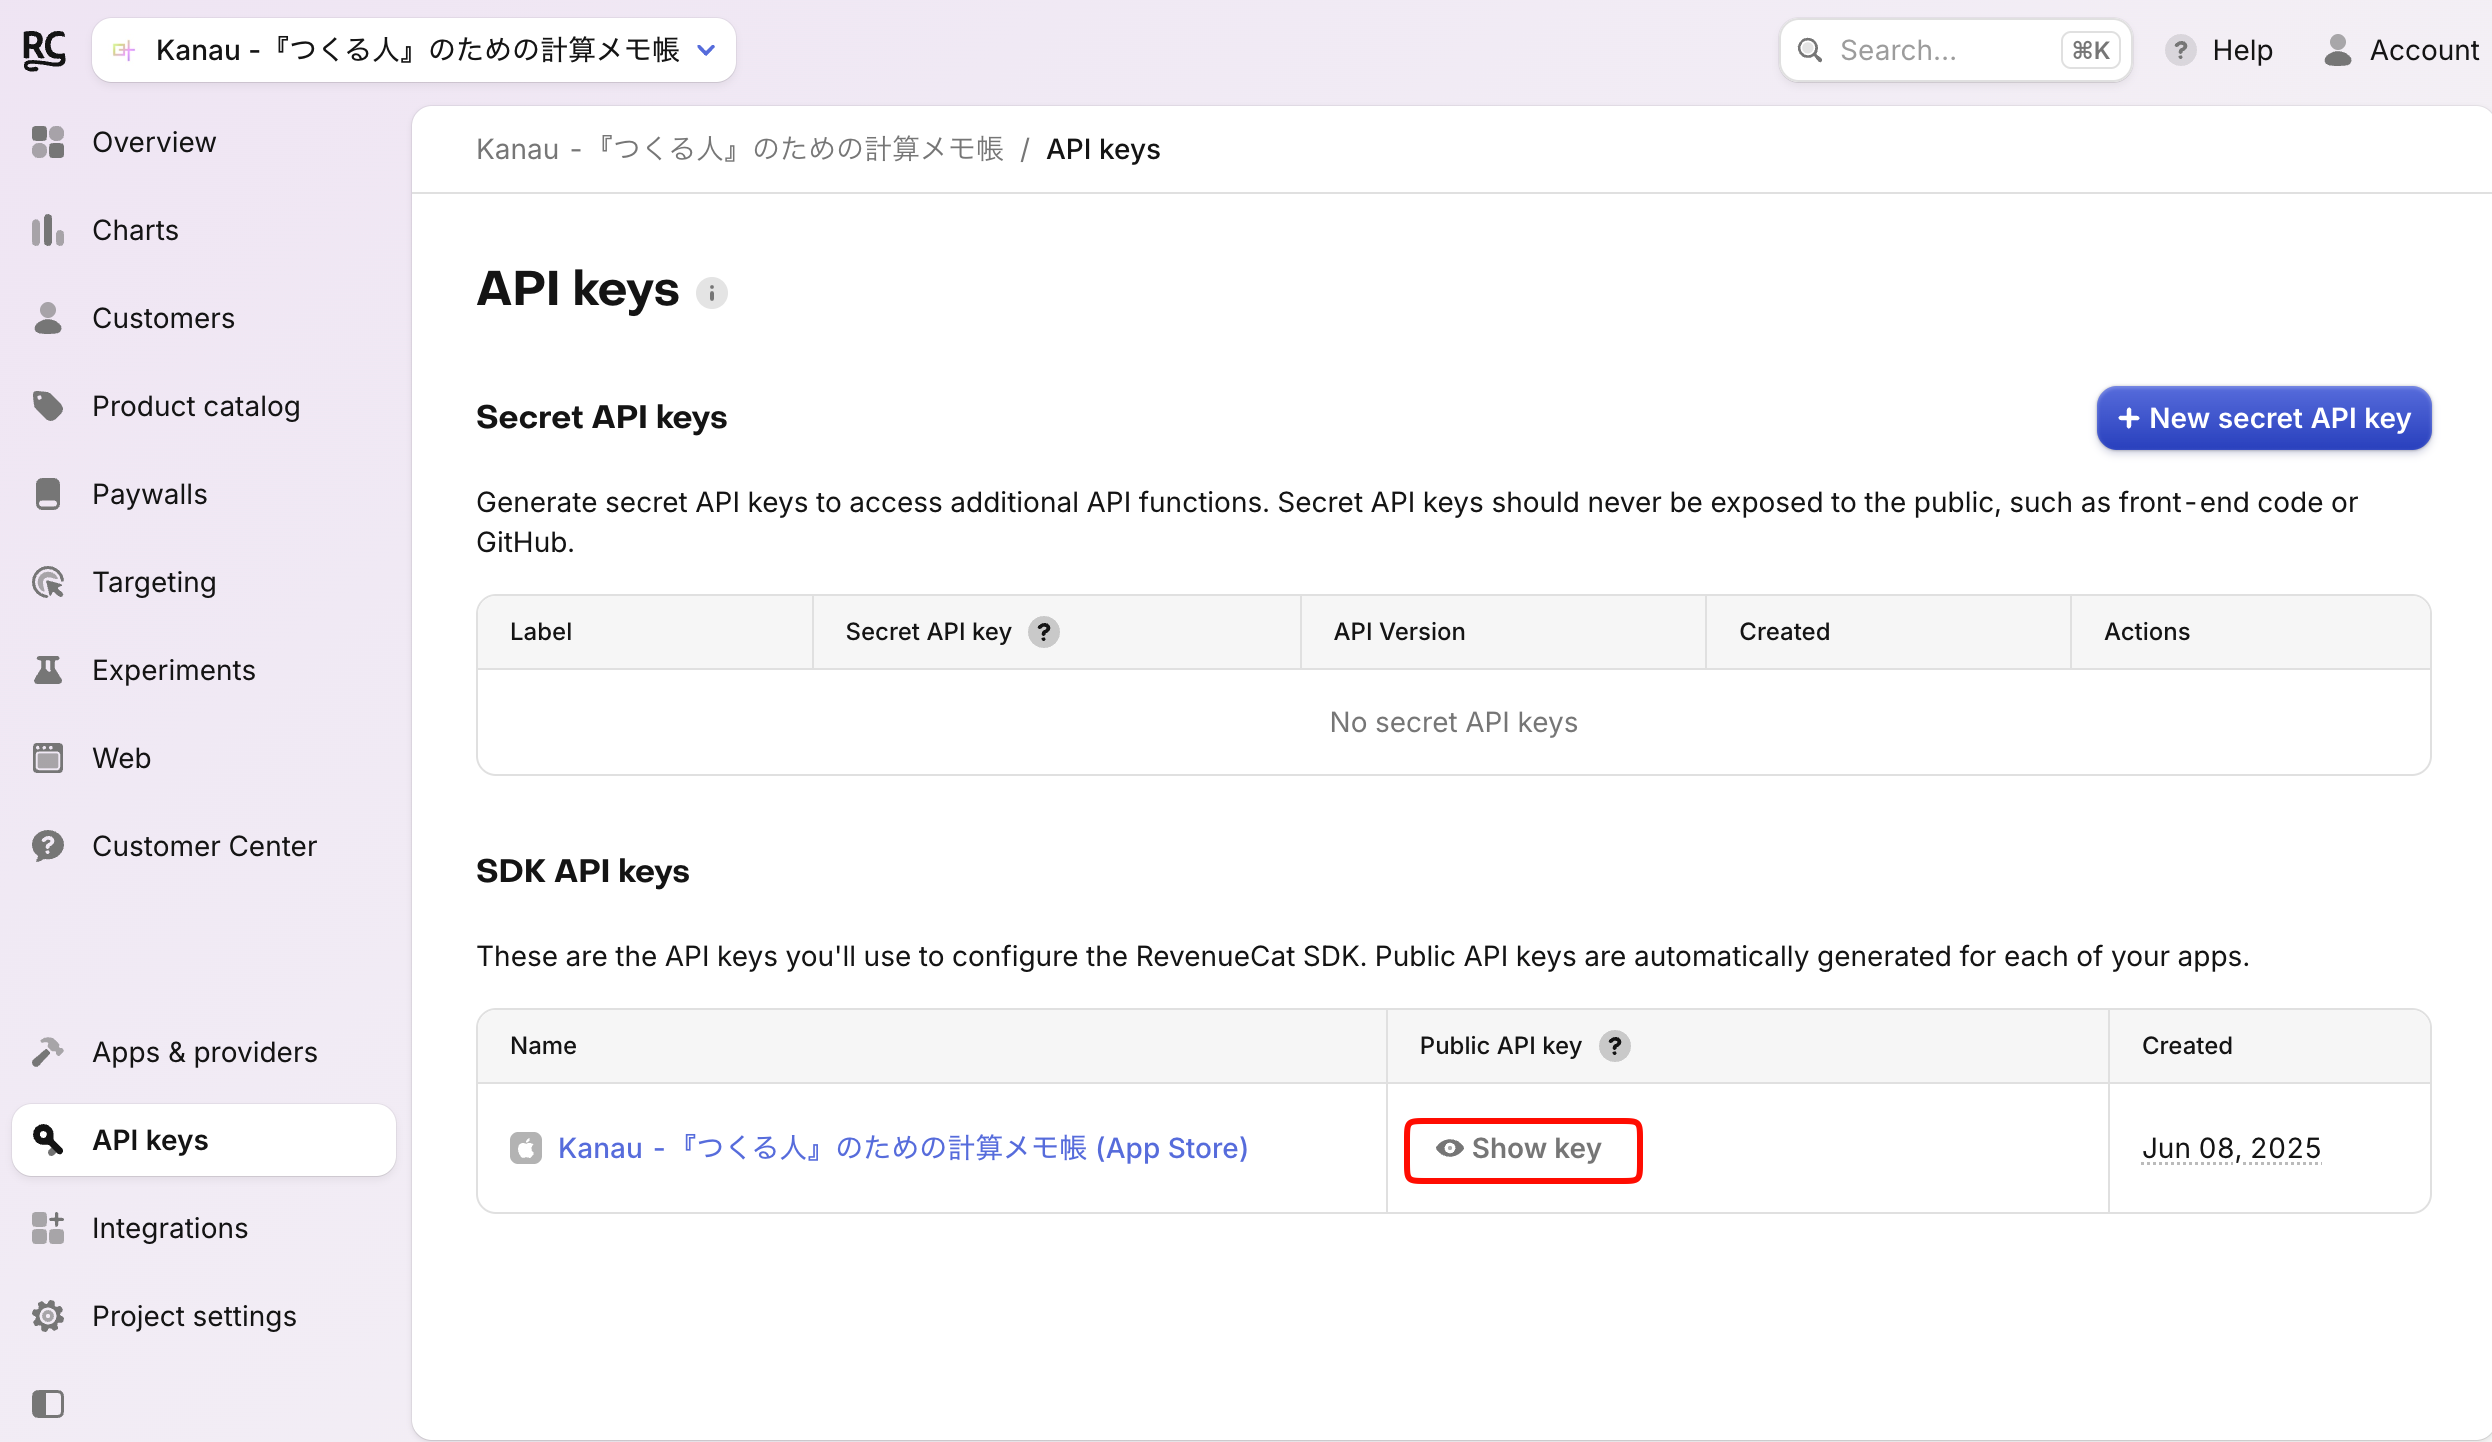Select API keys in sidebar
This screenshot has width=2492, height=1442.
pyautogui.click(x=204, y=1140)
